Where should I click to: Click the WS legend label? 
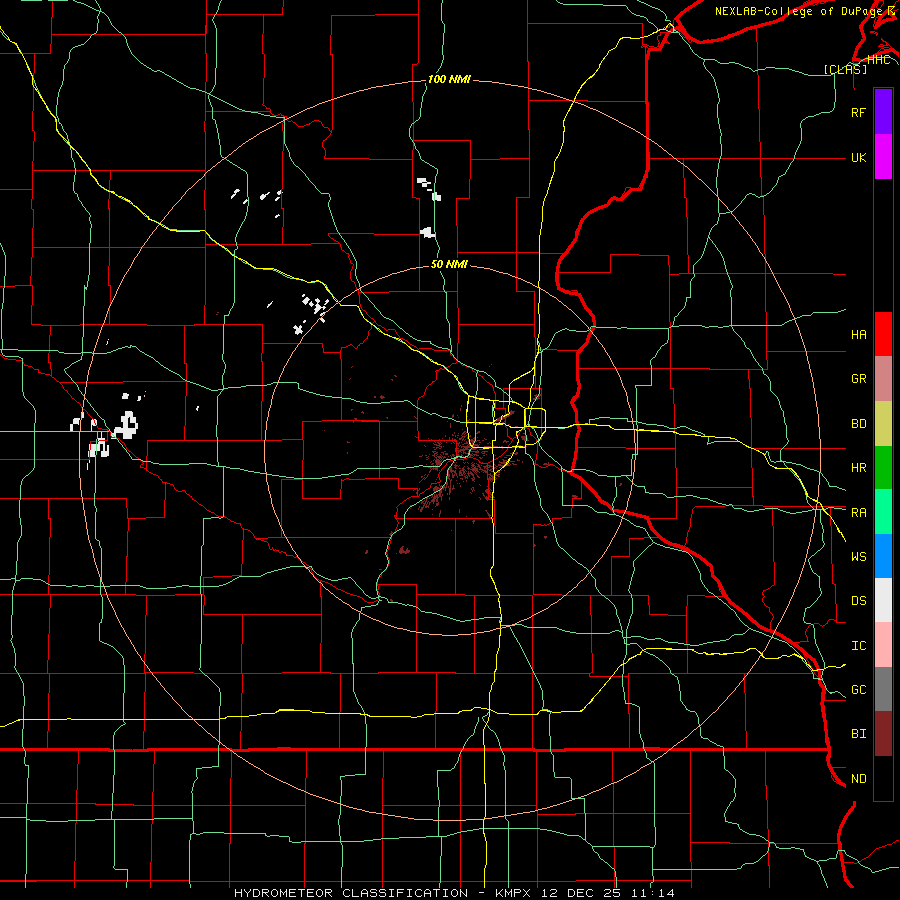[x=858, y=556]
